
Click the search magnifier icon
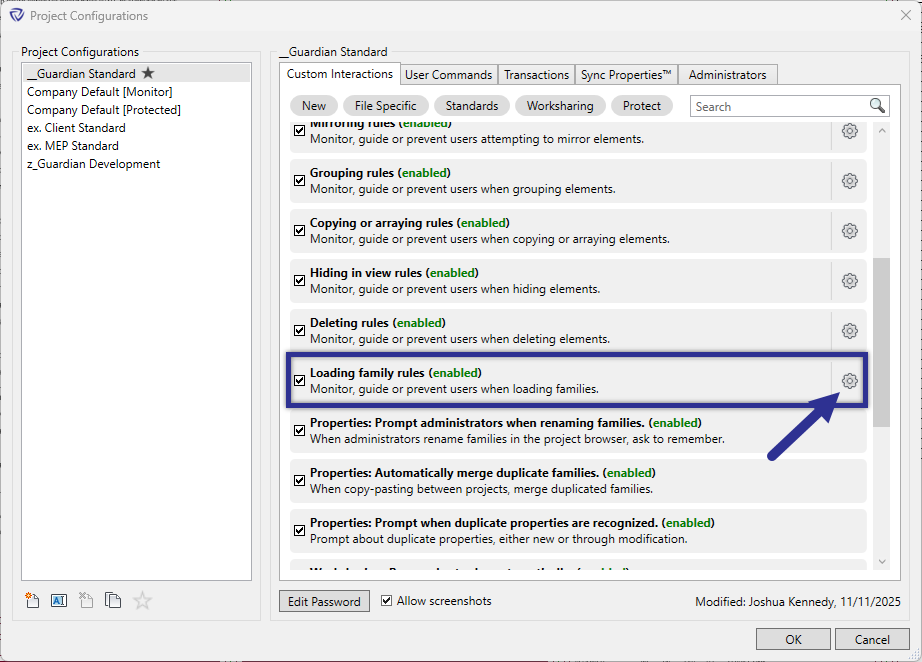(x=876, y=104)
